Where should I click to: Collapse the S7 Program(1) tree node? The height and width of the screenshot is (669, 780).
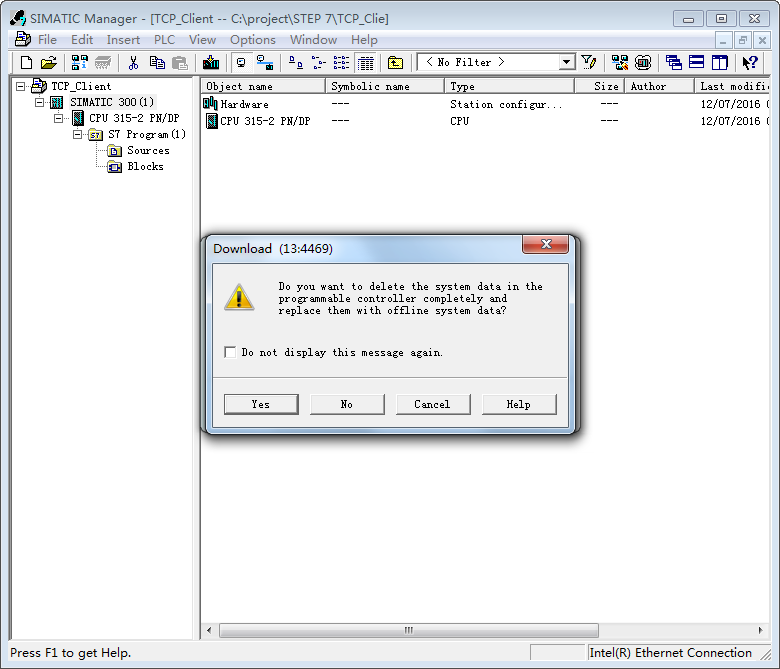coord(77,134)
